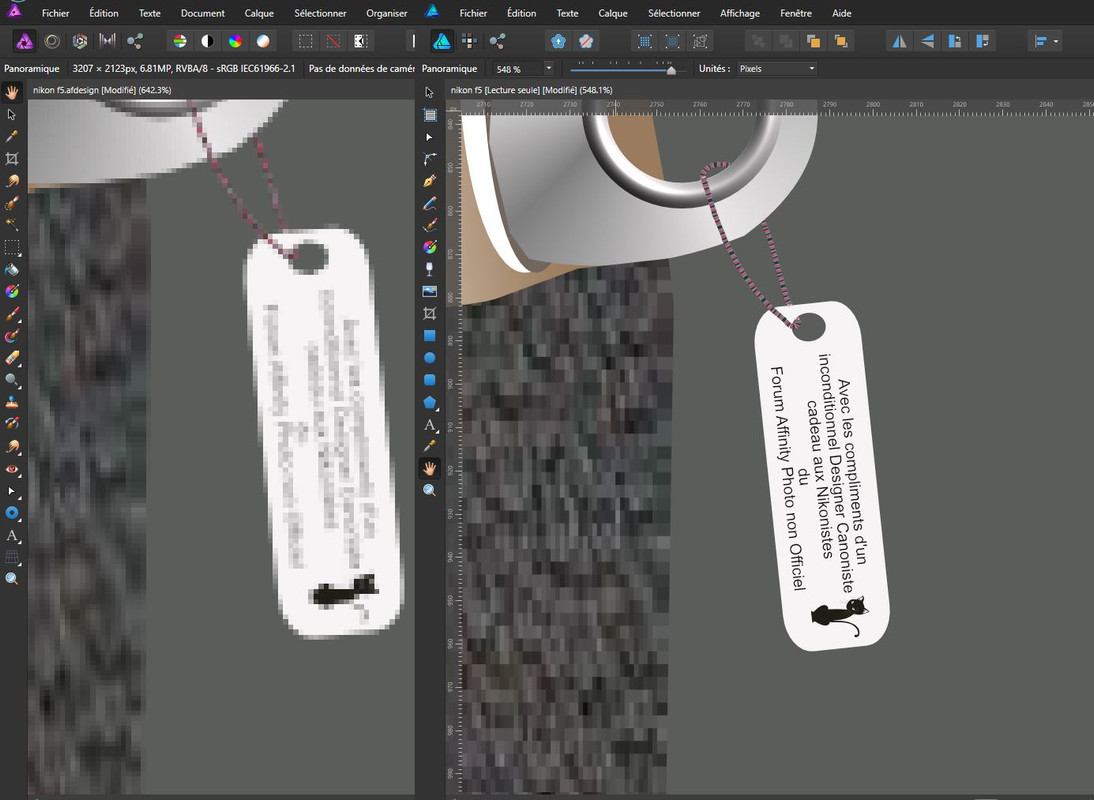This screenshot has width=1094, height=800.
Task: Open the Texte menu in Affinity Photo
Action: point(149,13)
